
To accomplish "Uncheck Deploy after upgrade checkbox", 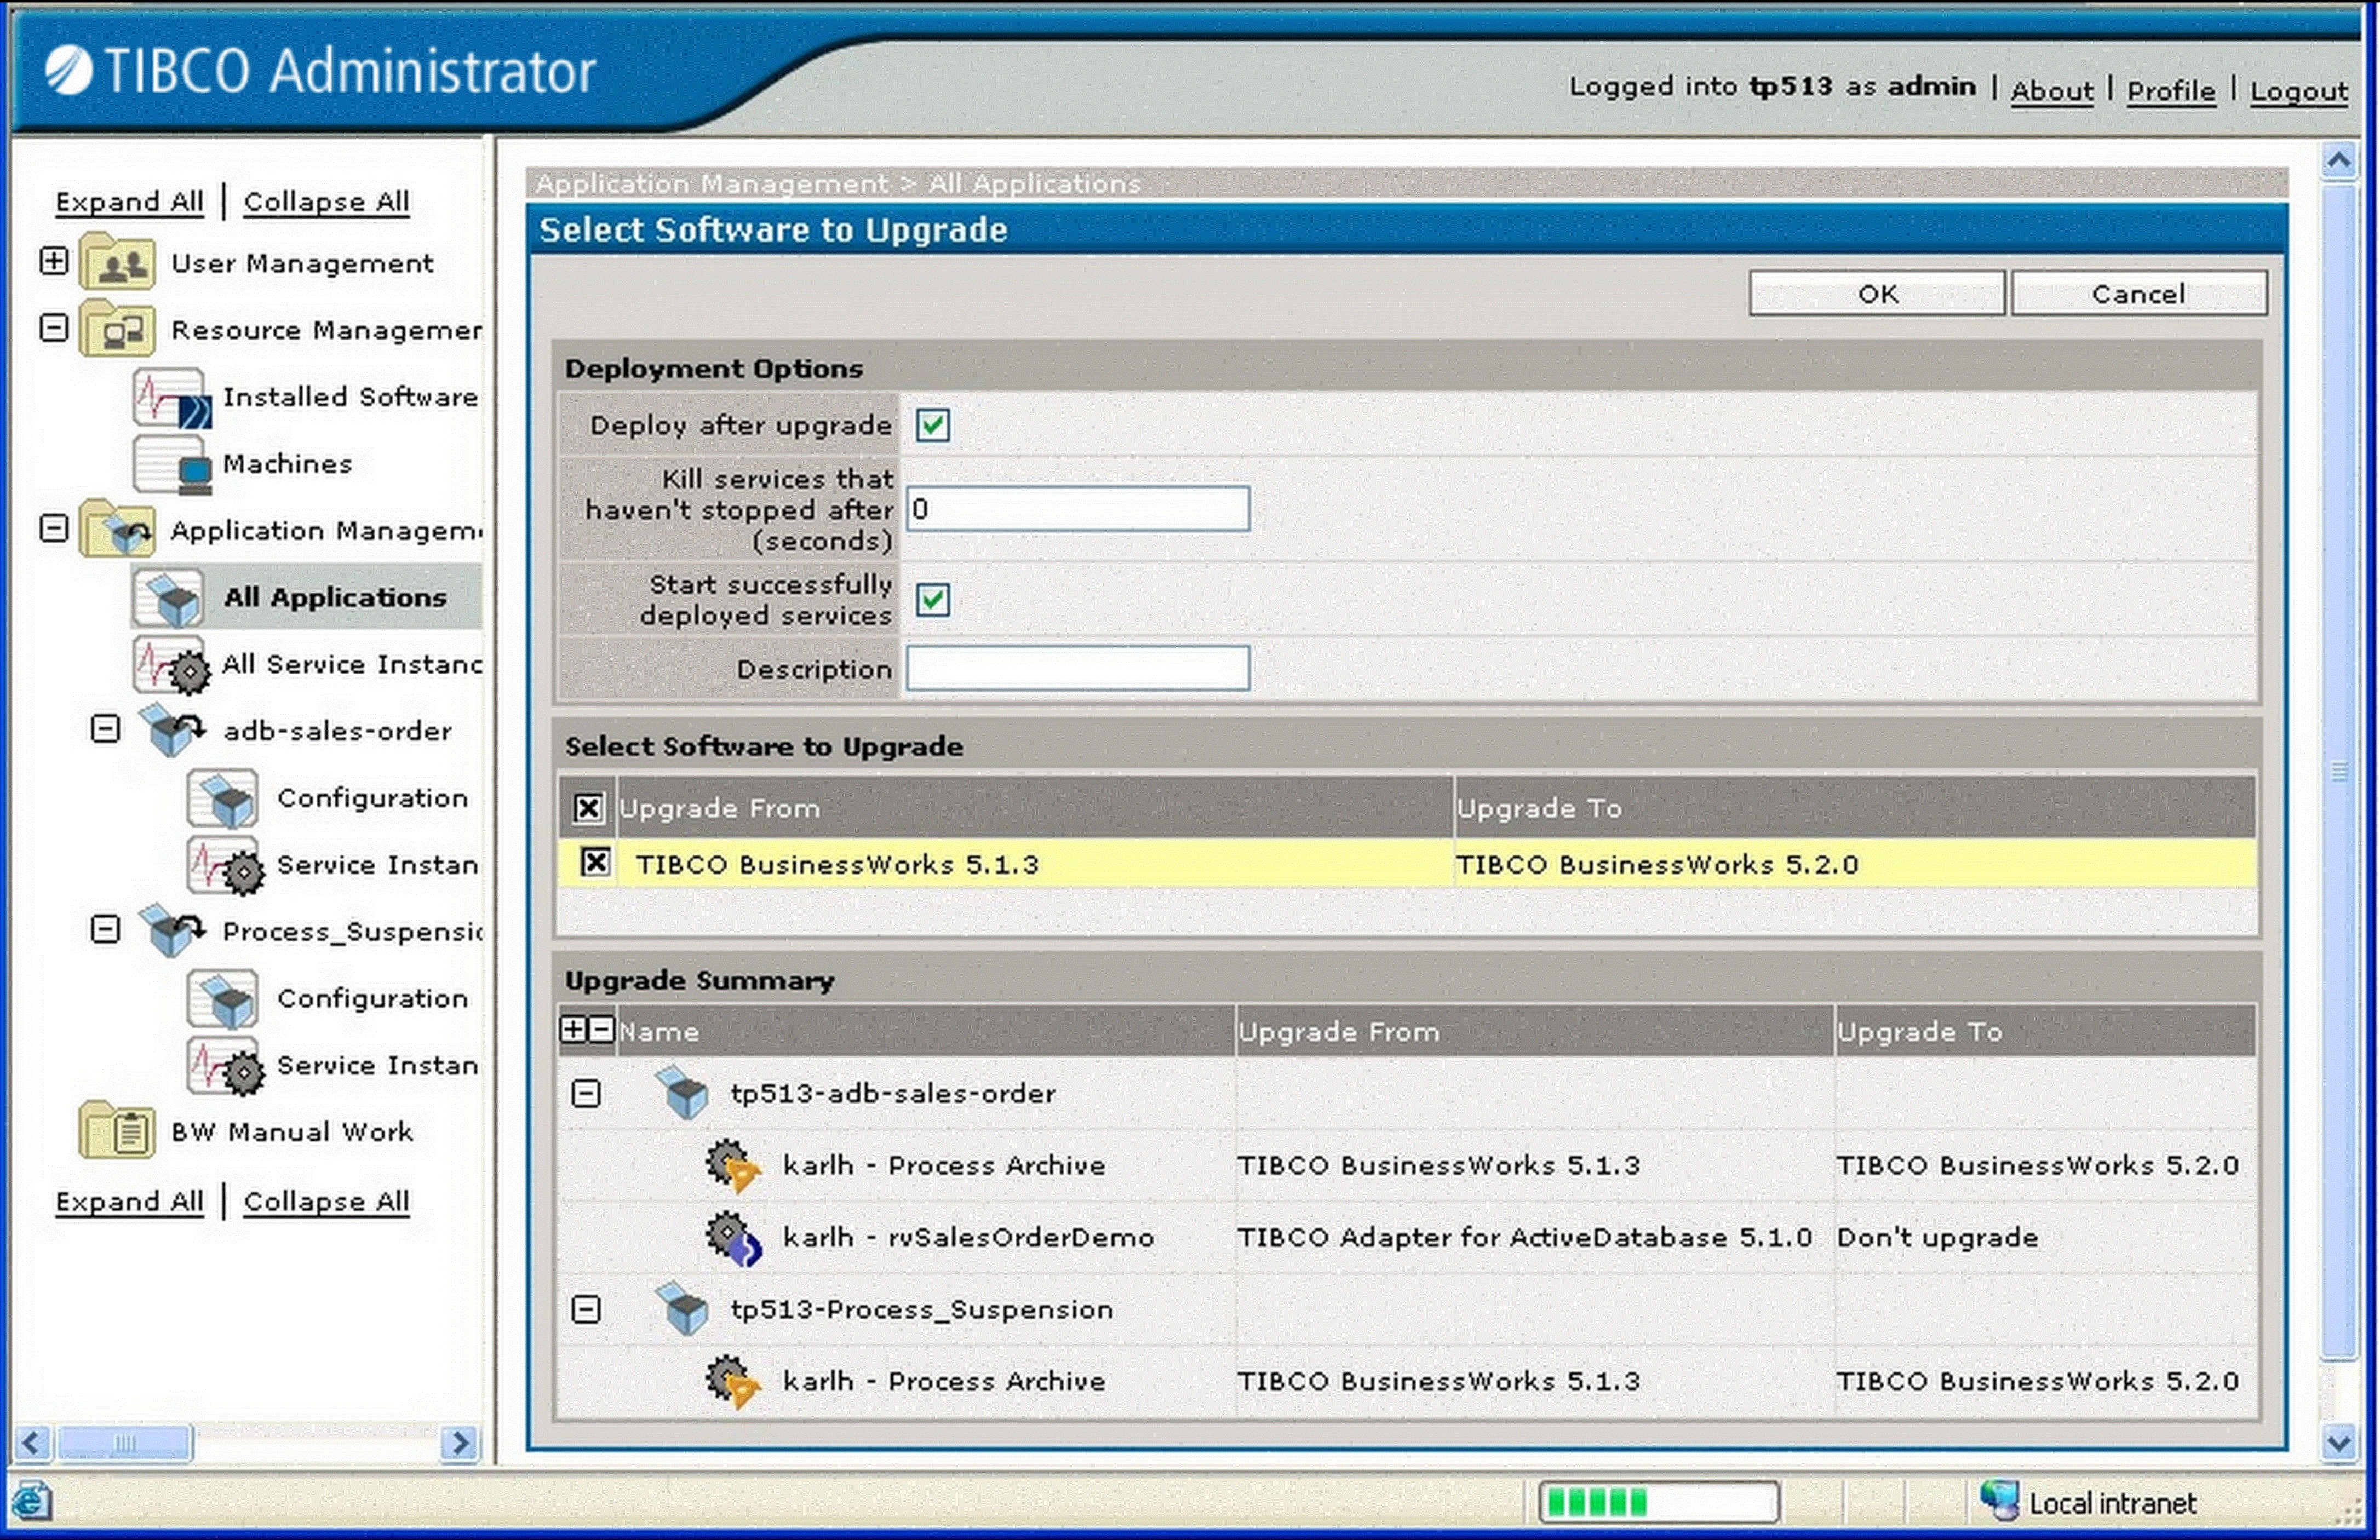I will tap(932, 425).
